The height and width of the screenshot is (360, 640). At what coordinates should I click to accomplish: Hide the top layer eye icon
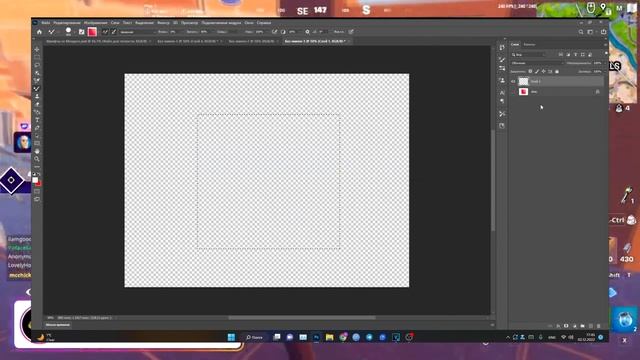[513, 82]
